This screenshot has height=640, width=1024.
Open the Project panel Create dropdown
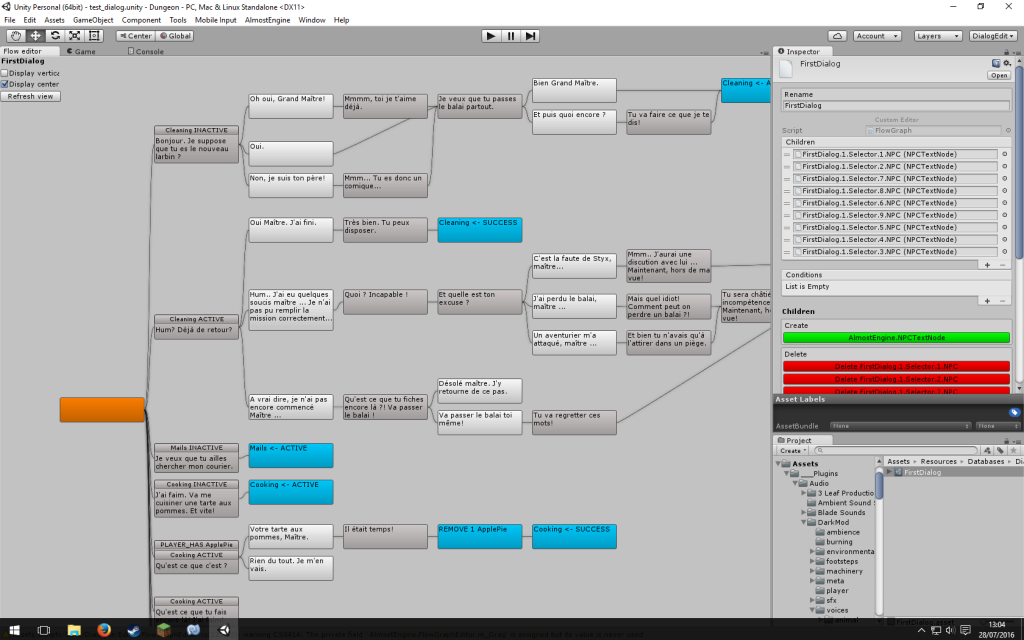click(793, 451)
